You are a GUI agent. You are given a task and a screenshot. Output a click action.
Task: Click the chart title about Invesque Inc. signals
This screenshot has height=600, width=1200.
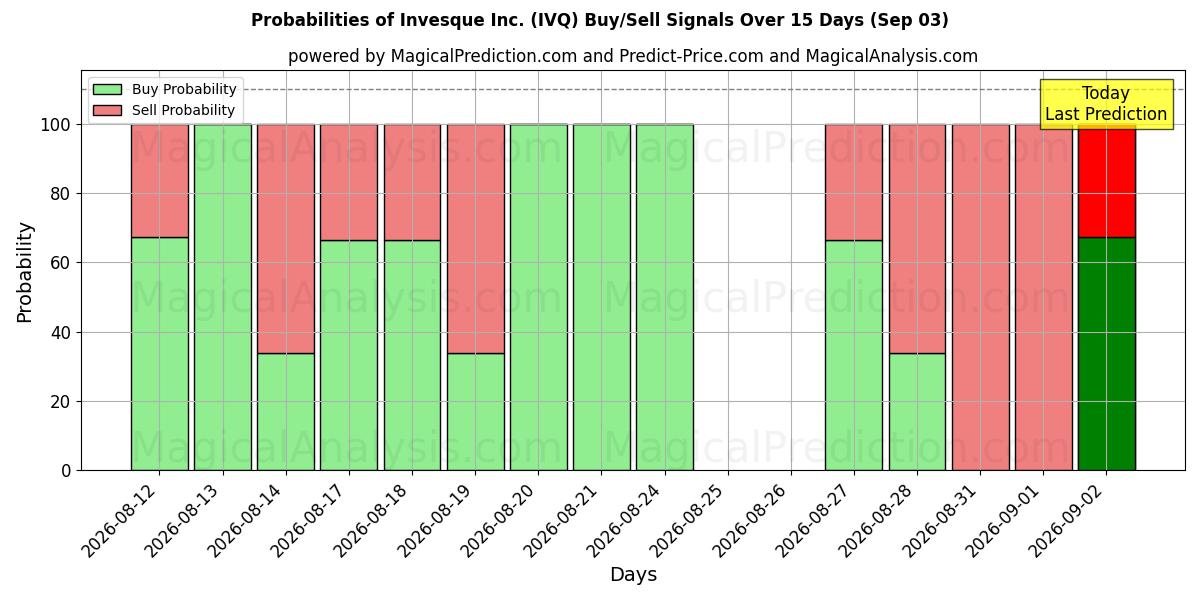[600, 20]
